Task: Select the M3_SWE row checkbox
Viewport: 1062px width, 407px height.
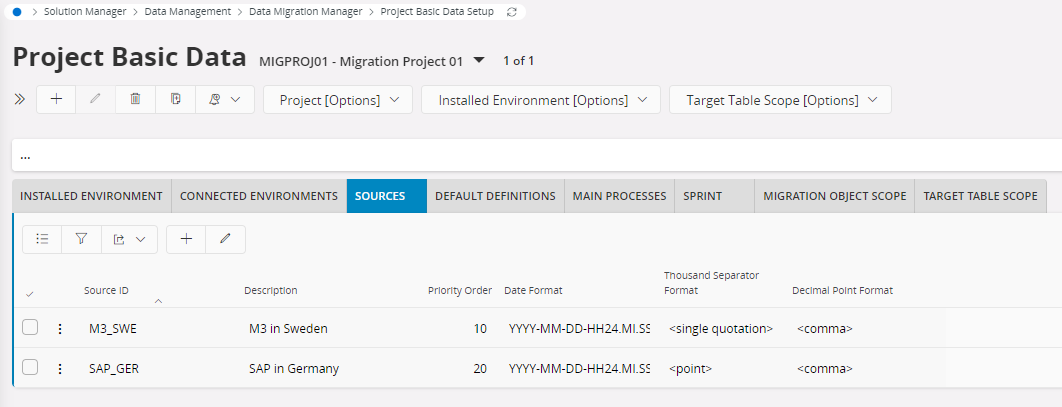Action: (30, 328)
